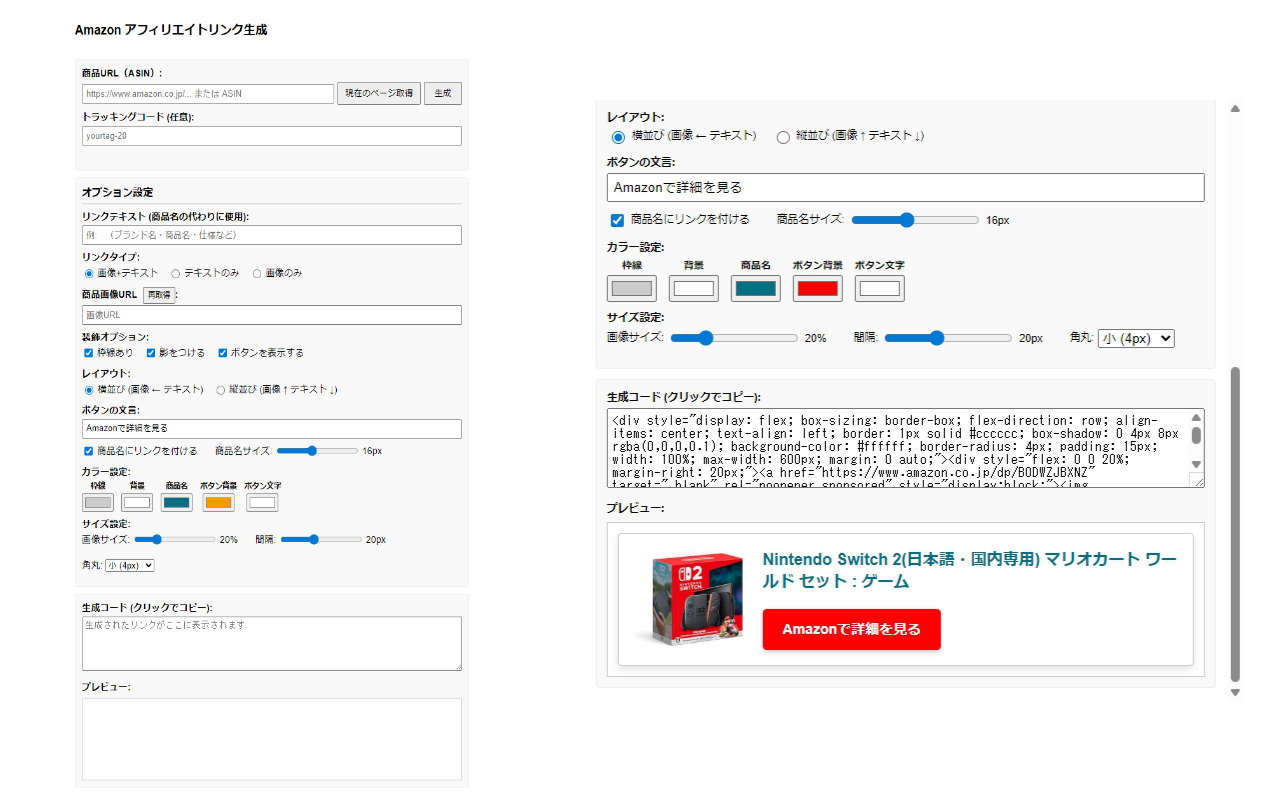Image resolution: width=1280 pixels, height=800 pixels.
Task: Open the 角丸 size dropdown in the right panel
Action: point(1136,338)
